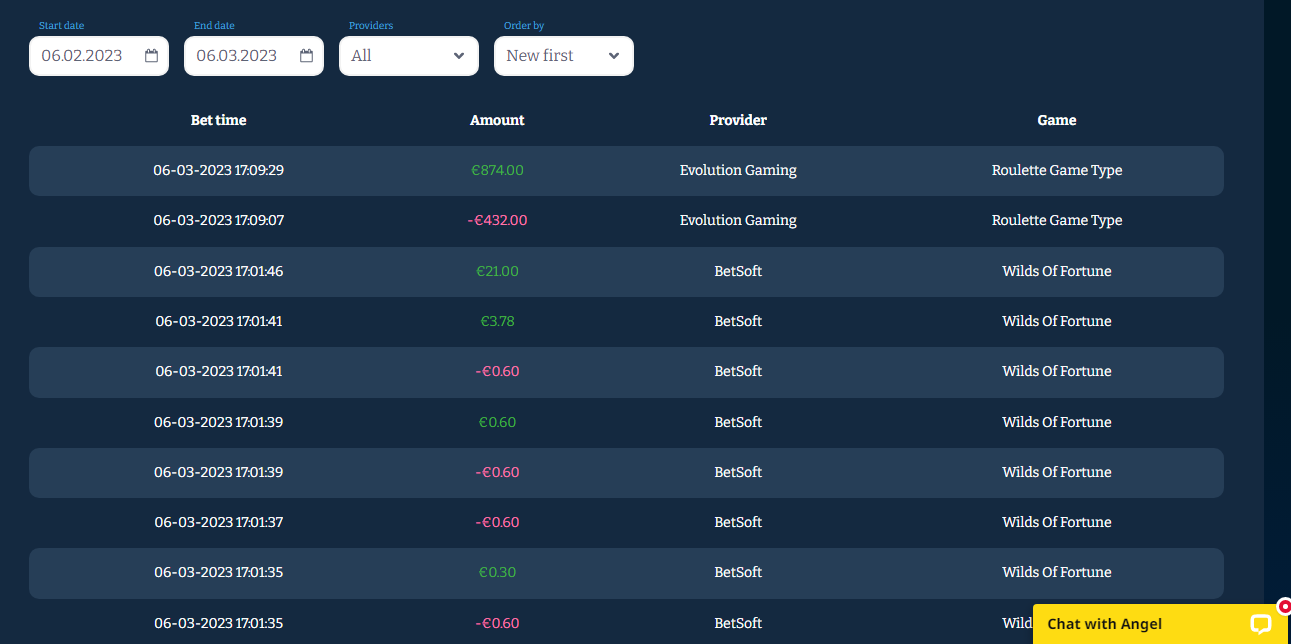Click the 17:01:46 BetSoft provider cell
Viewport: 1291px width, 644px height.
(738, 271)
